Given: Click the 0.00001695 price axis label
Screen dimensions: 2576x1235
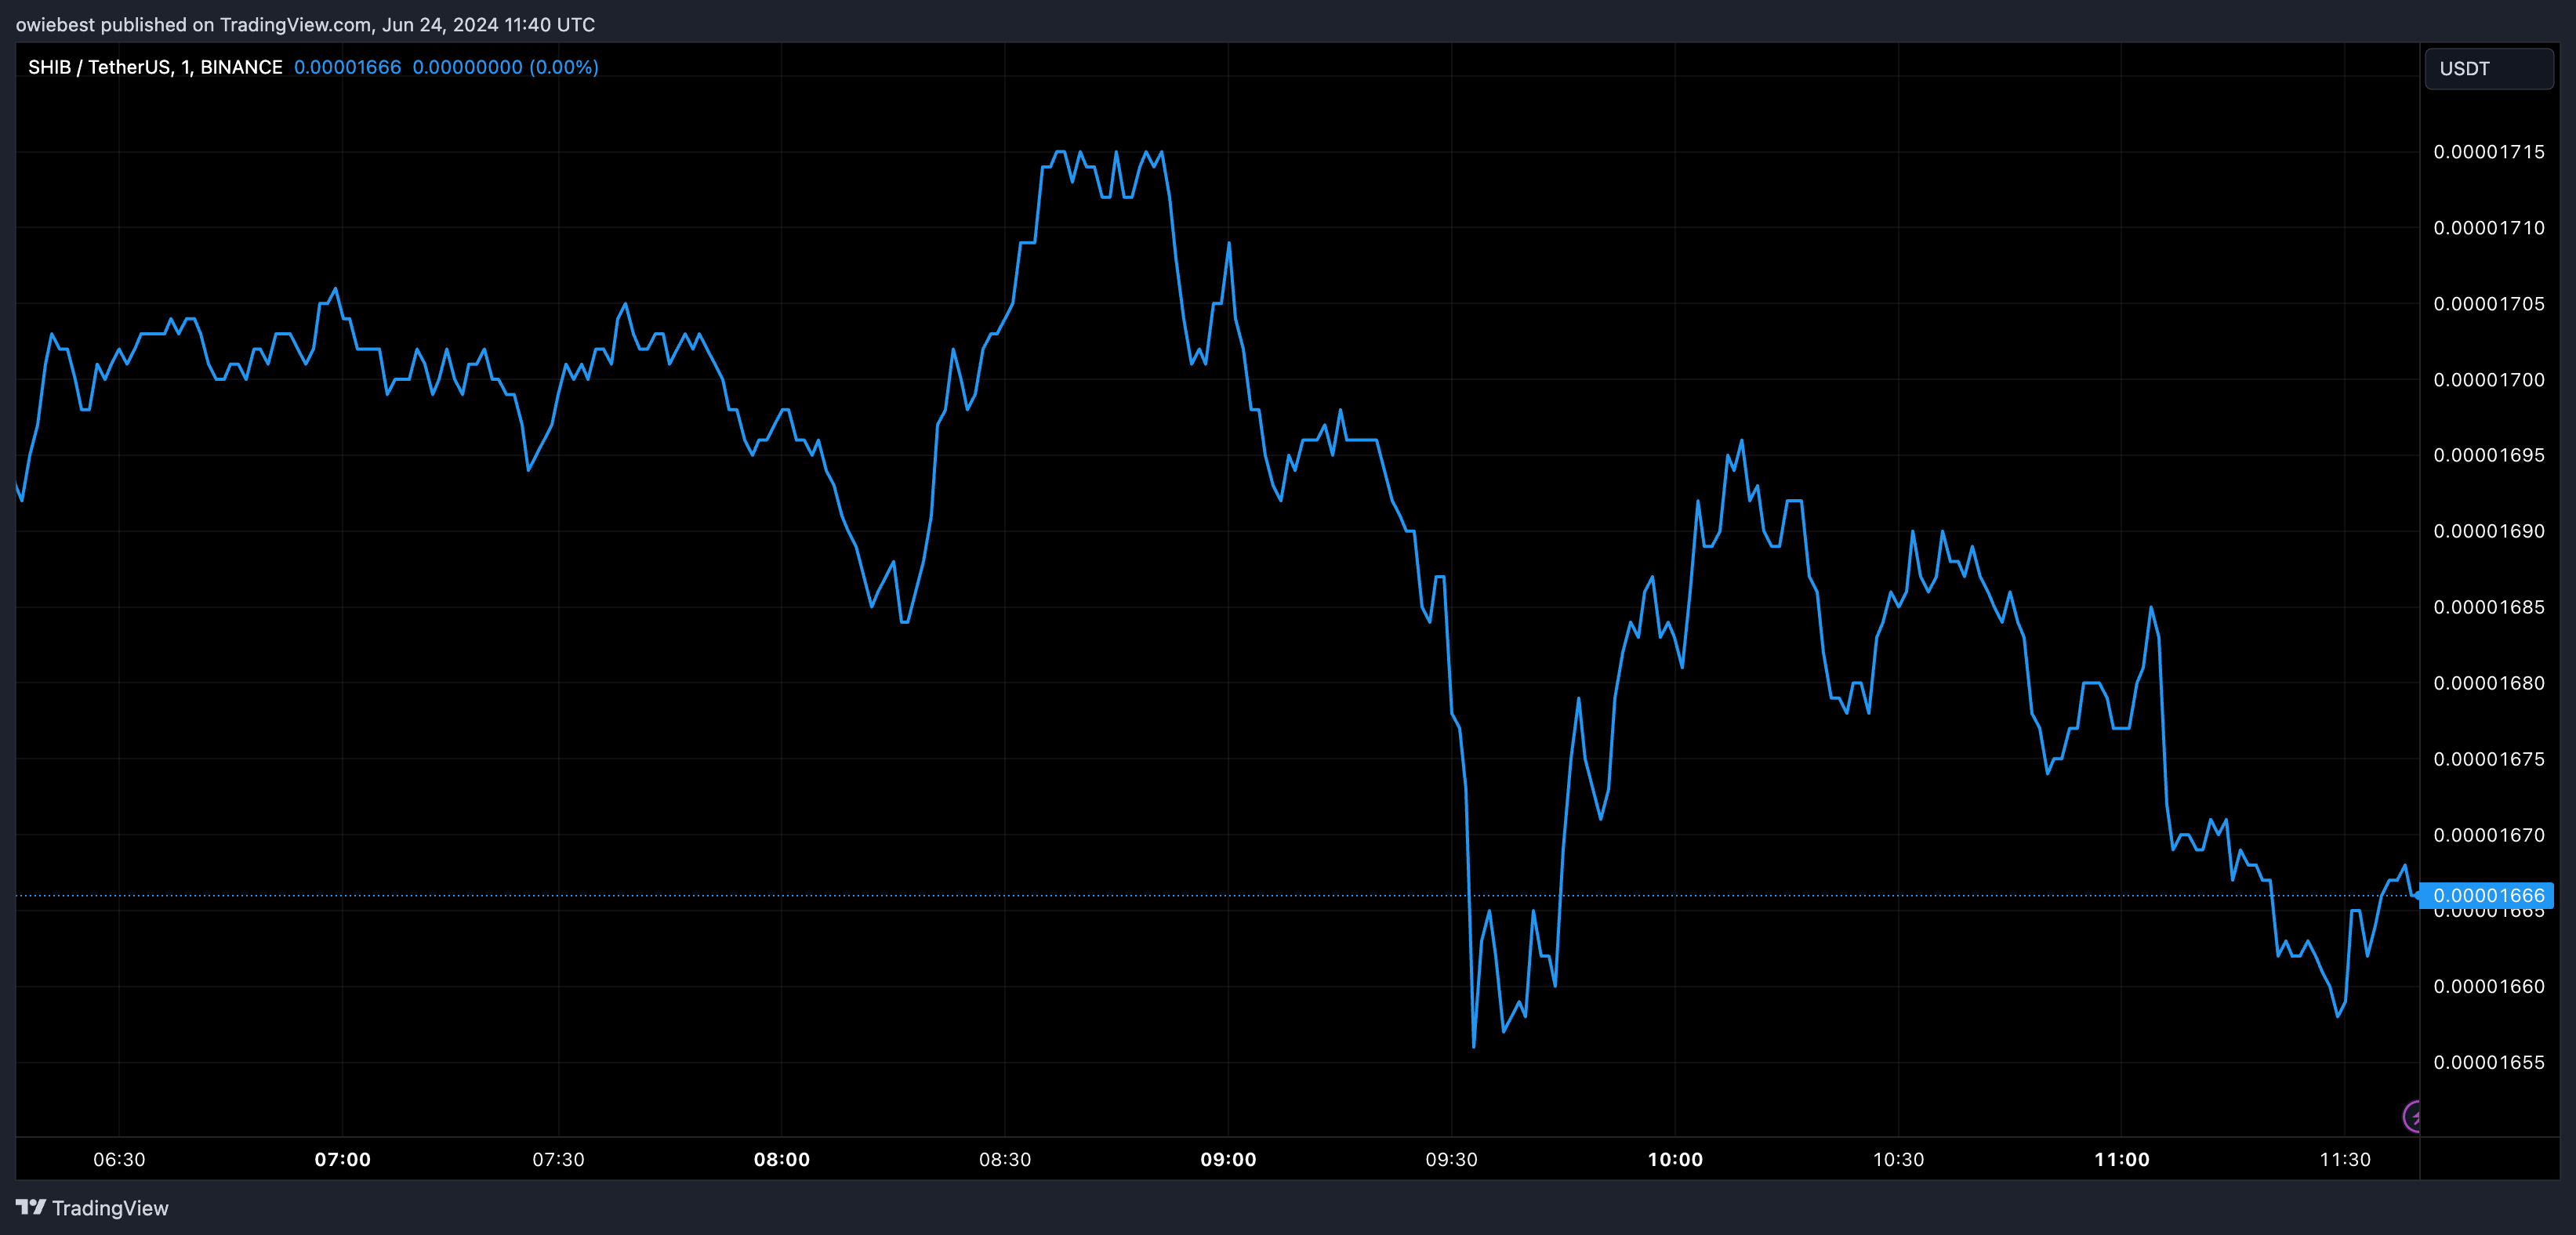Looking at the screenshot, I should tap(2488, 455).
